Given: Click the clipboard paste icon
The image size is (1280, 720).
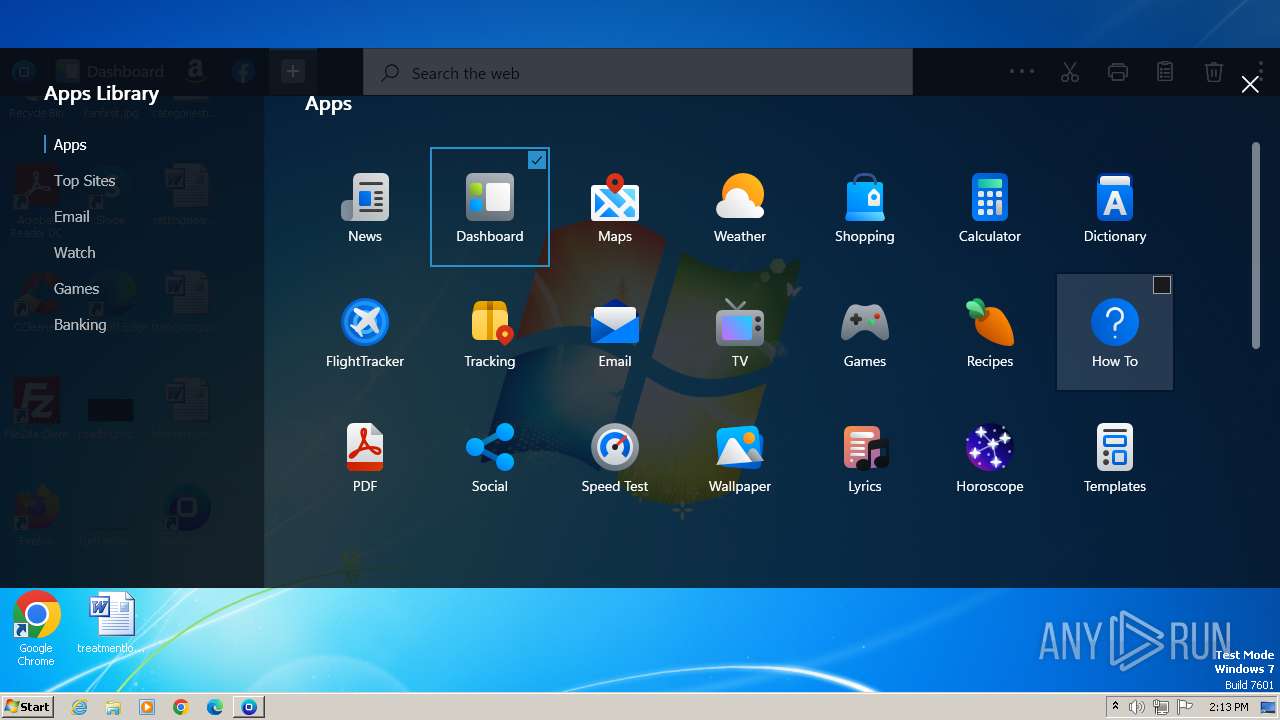Looking at the screenshot, I should [1165, 72].
